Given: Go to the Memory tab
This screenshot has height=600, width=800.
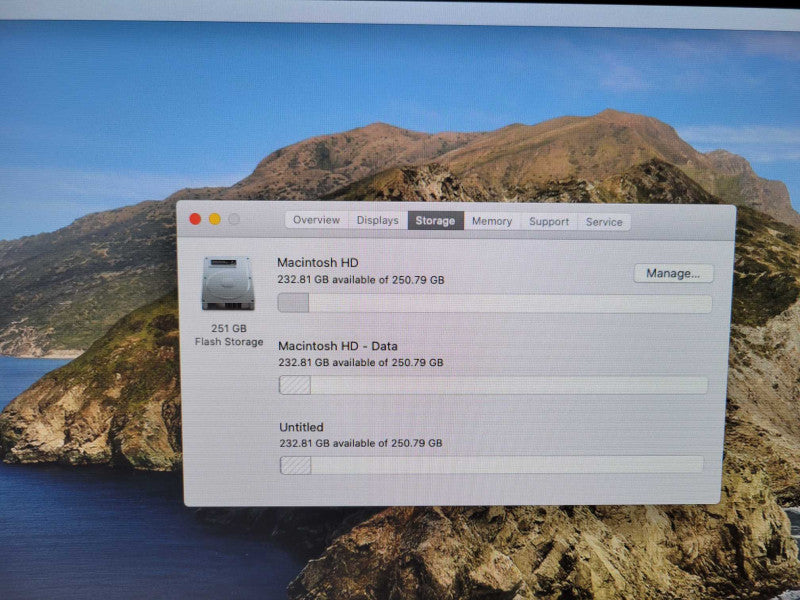Looking at the screenshot, I should pyautogui.click(x=492, y=221).
